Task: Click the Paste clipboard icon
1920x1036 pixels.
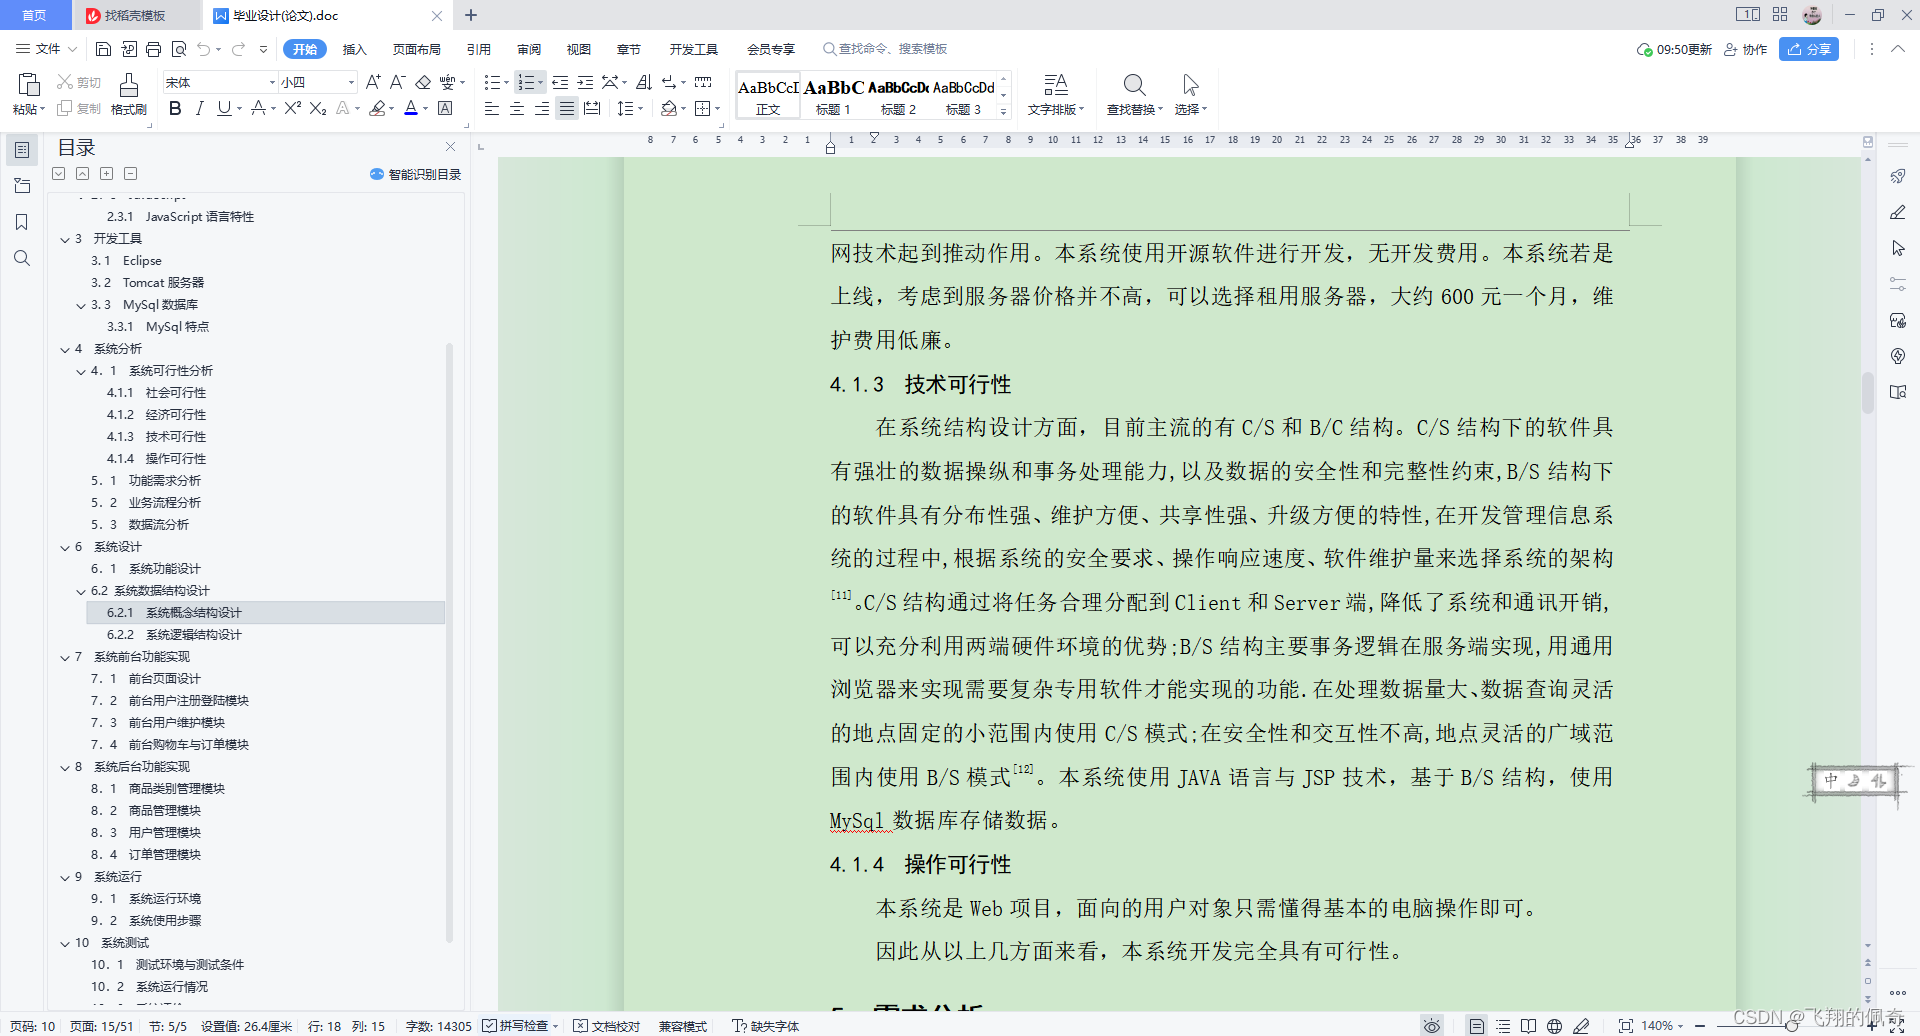Action: click(29, 85)
